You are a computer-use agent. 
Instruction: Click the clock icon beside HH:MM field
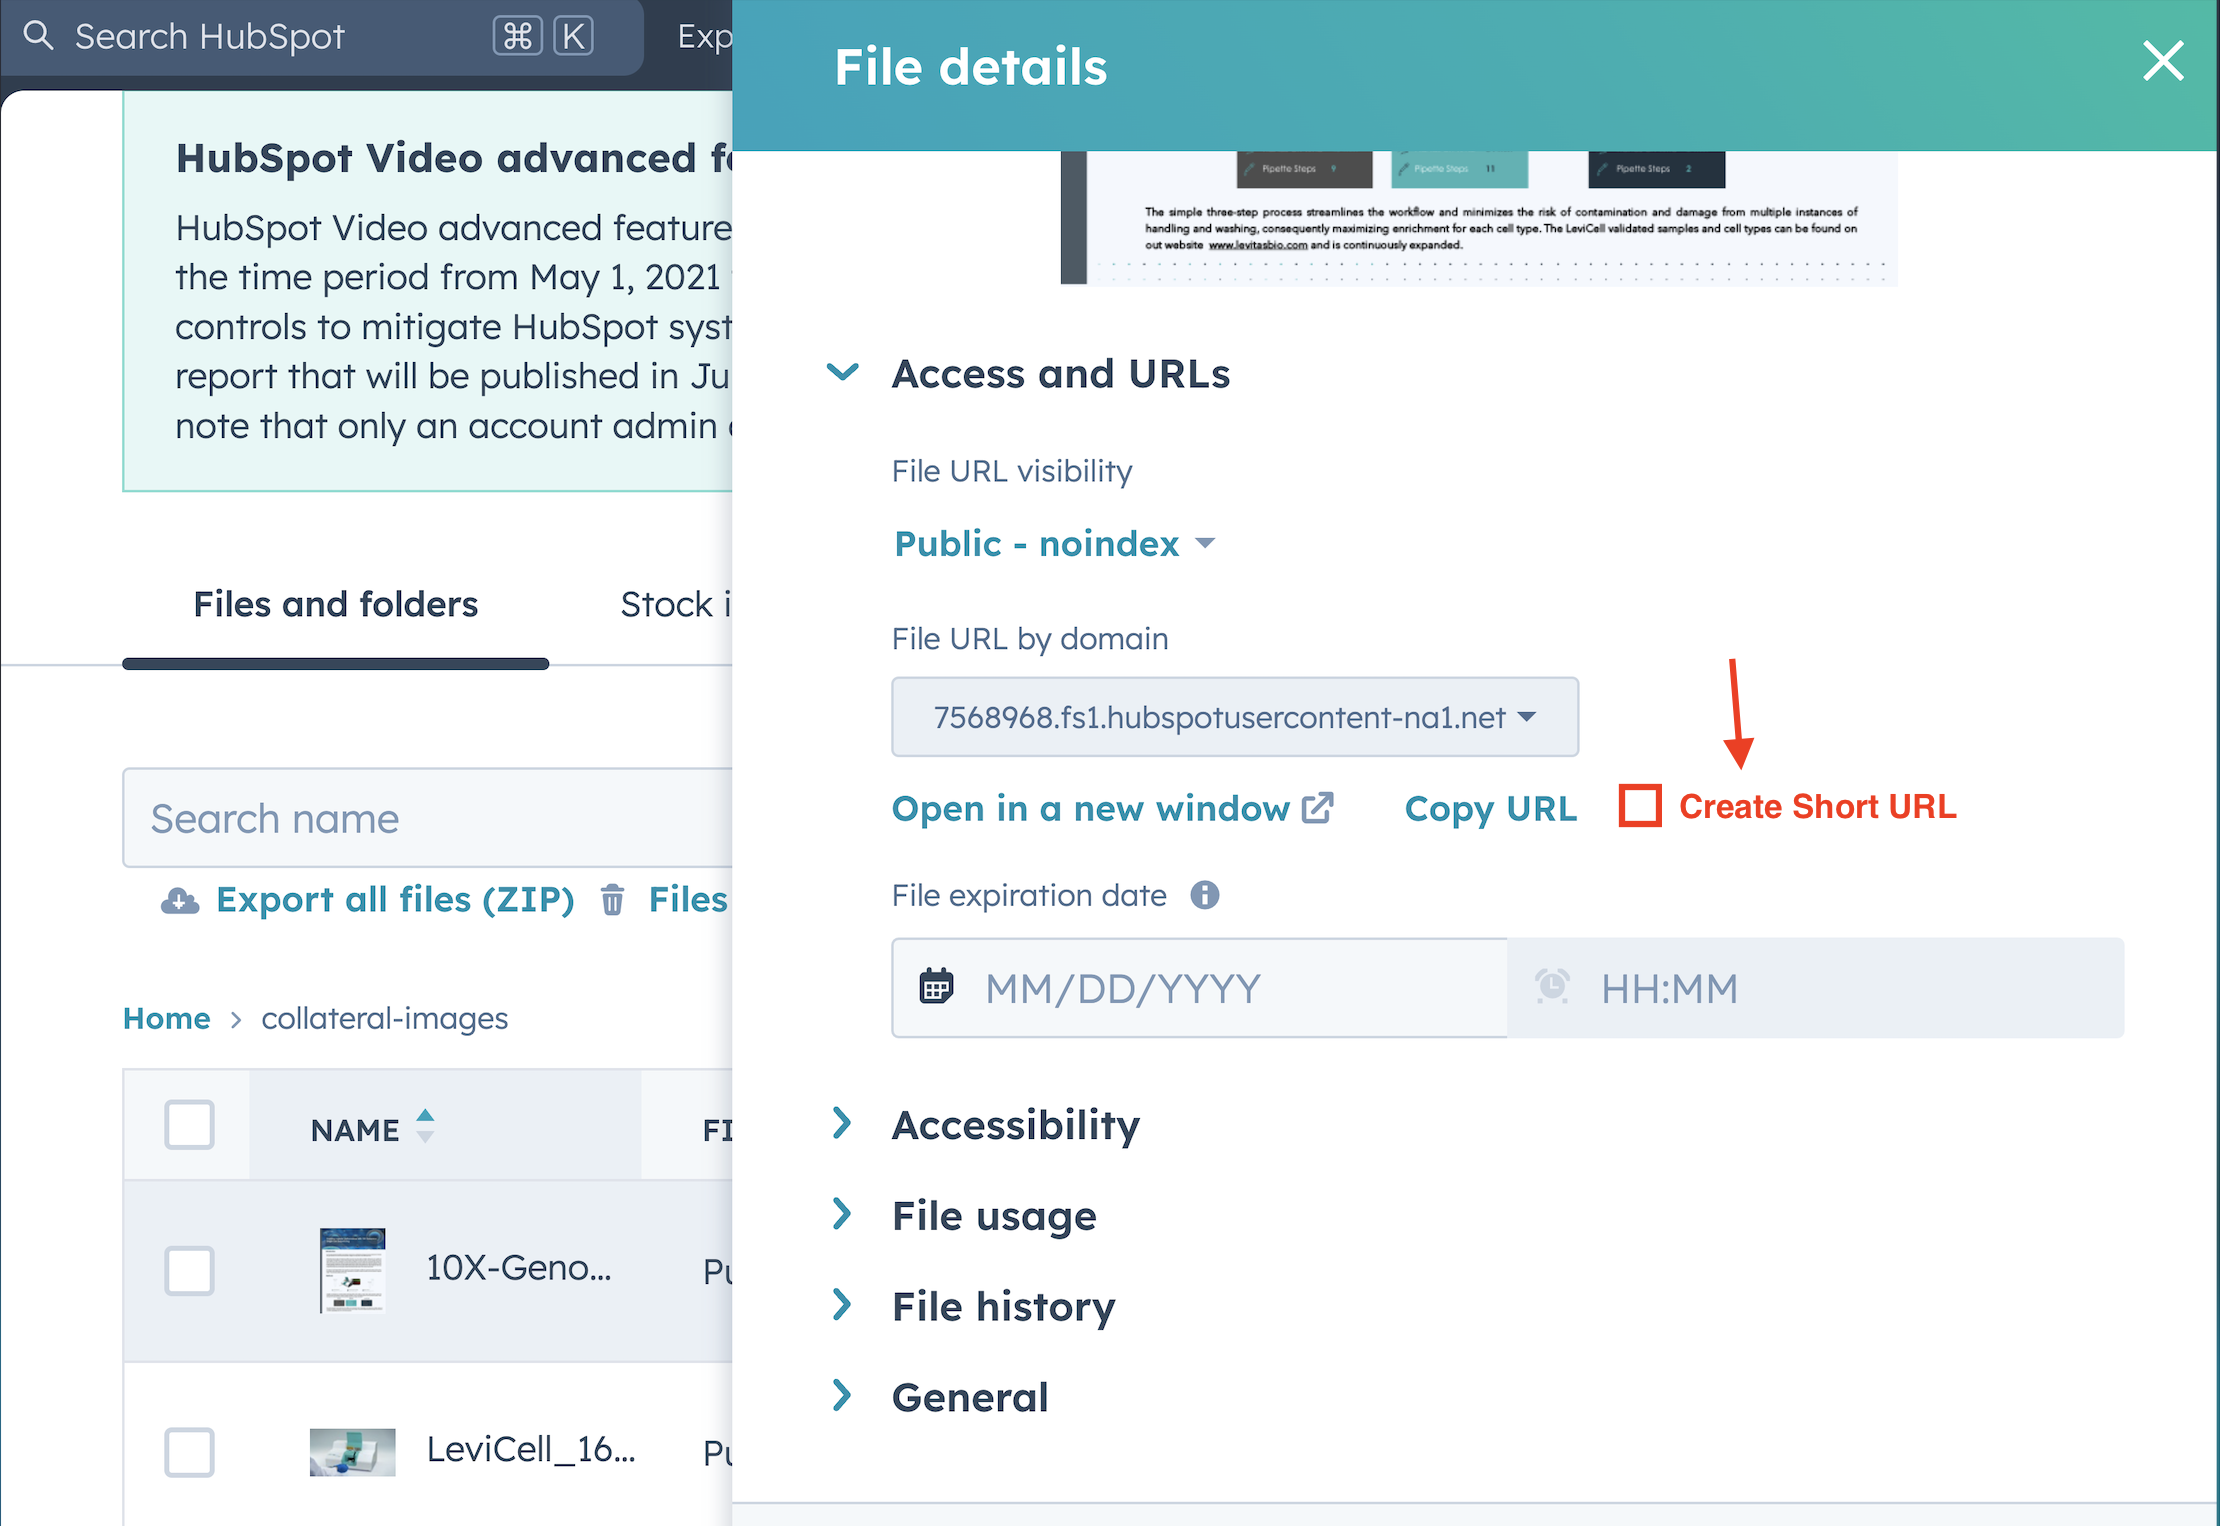pos(1552,988)
